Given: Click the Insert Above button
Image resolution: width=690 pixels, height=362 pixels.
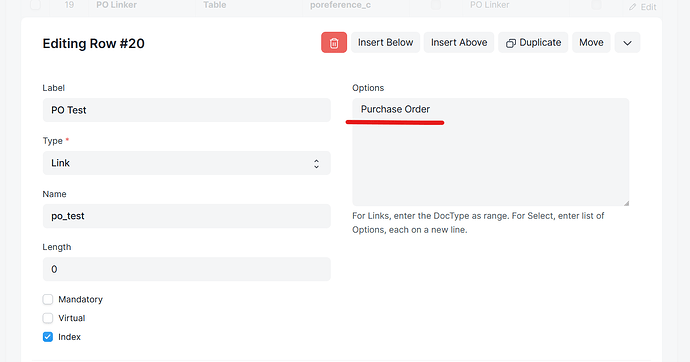Looking at the screenshot, I should [459, 43].
